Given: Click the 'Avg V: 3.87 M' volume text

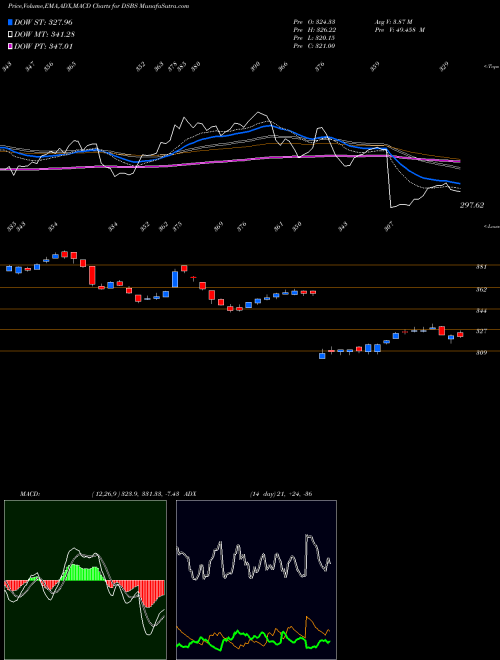Looking at the screenshot, I should [x=393, y=22].
